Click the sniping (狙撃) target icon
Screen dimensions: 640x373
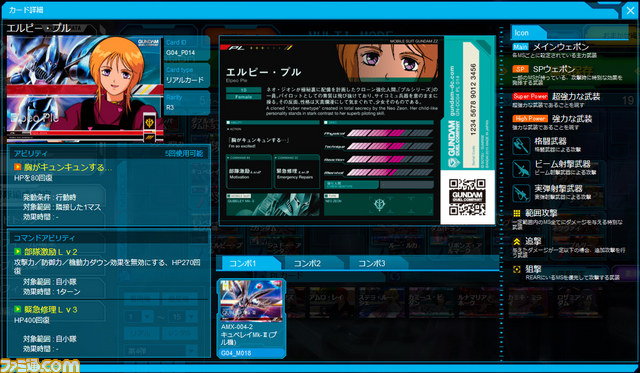[517, 269]
